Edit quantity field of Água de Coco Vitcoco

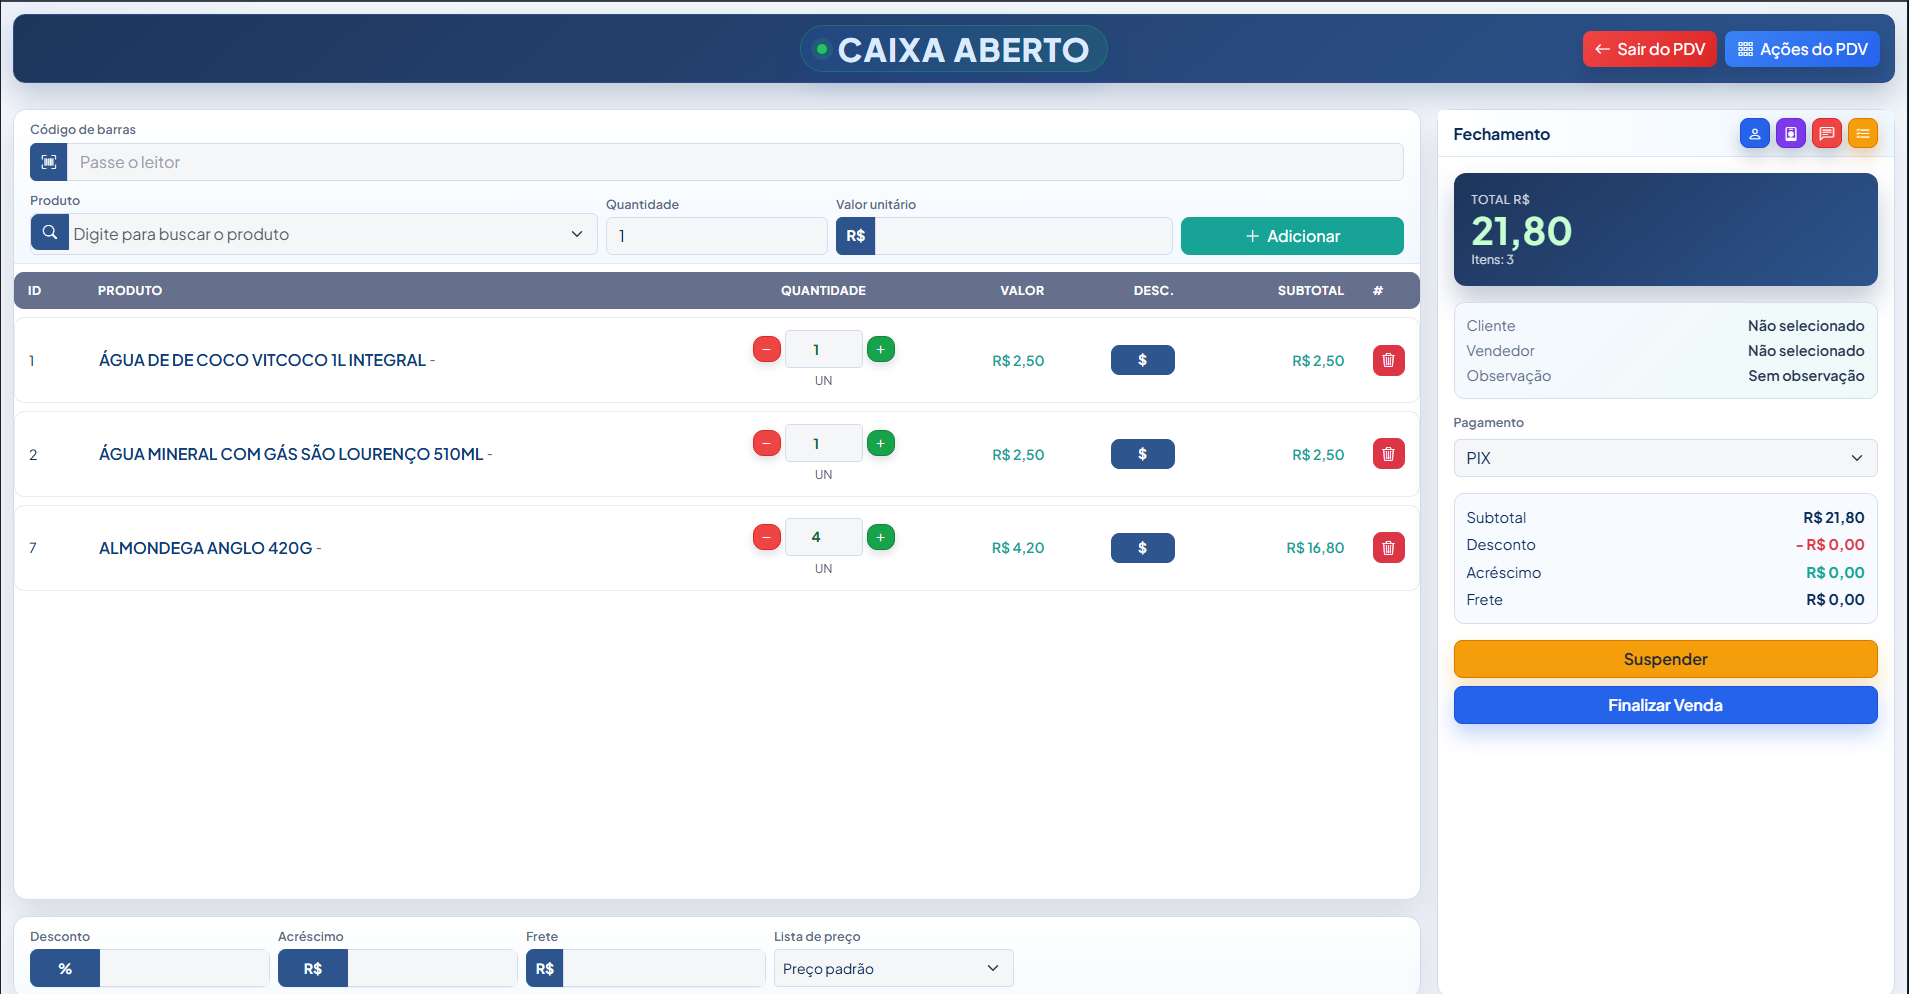pos(823,349)
